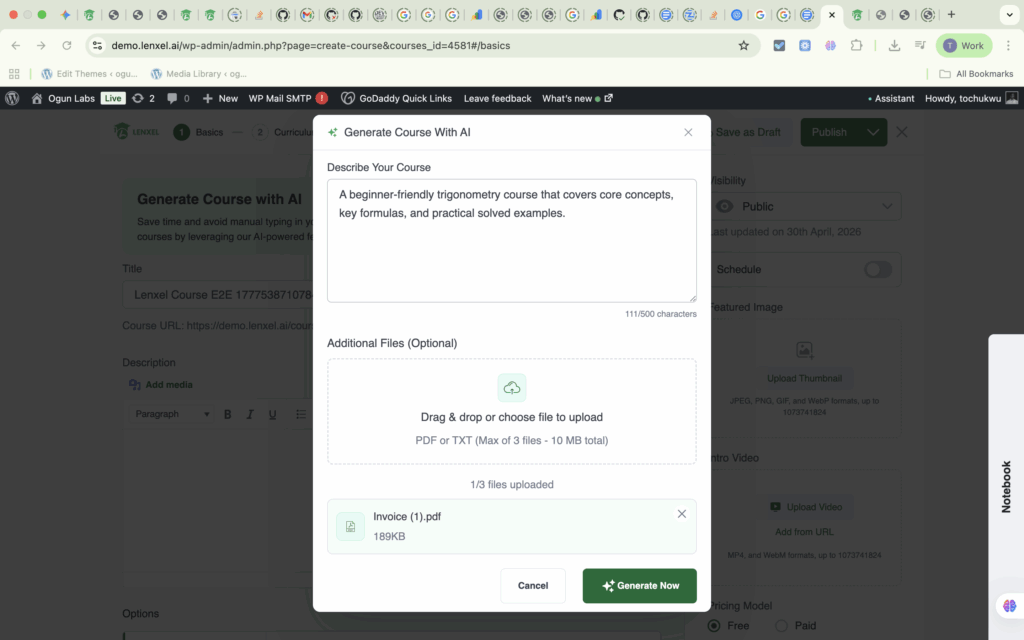Screen dimensions: 1024x640
Task: Close the Generate Course With AI dialog
Action: pos(688,132)
